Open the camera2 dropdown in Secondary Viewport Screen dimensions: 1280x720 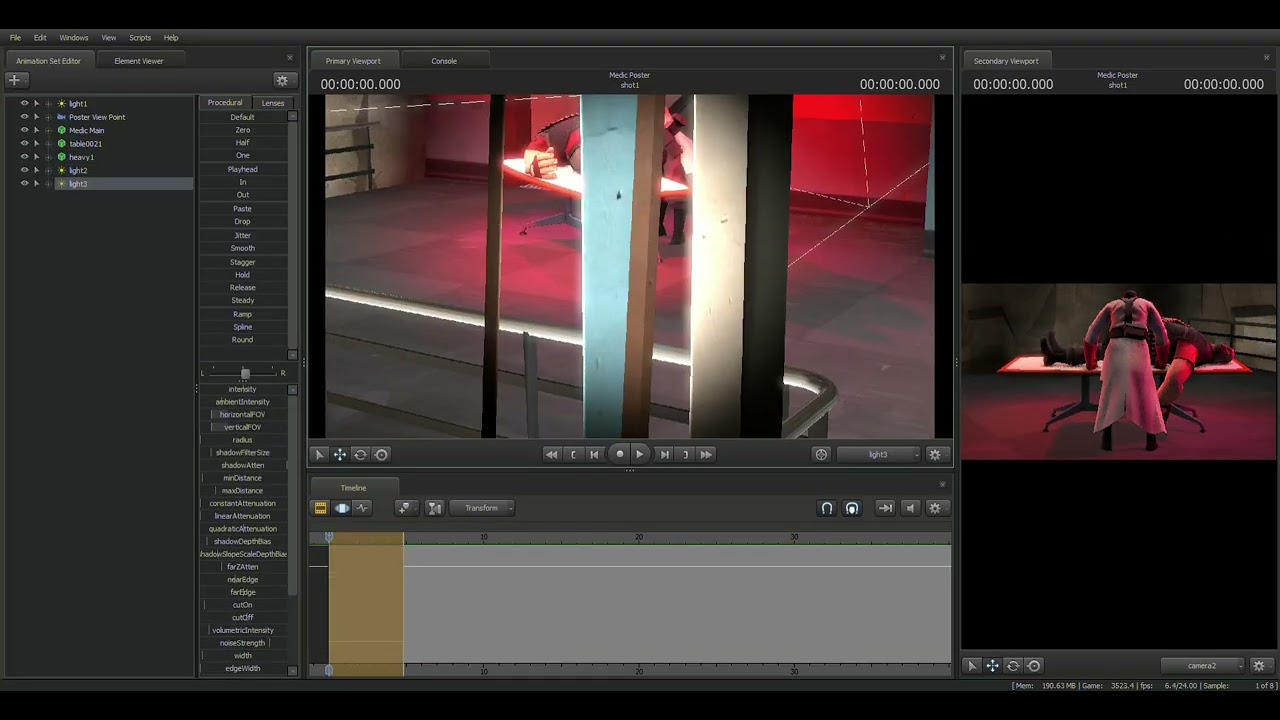point(1203,666)
